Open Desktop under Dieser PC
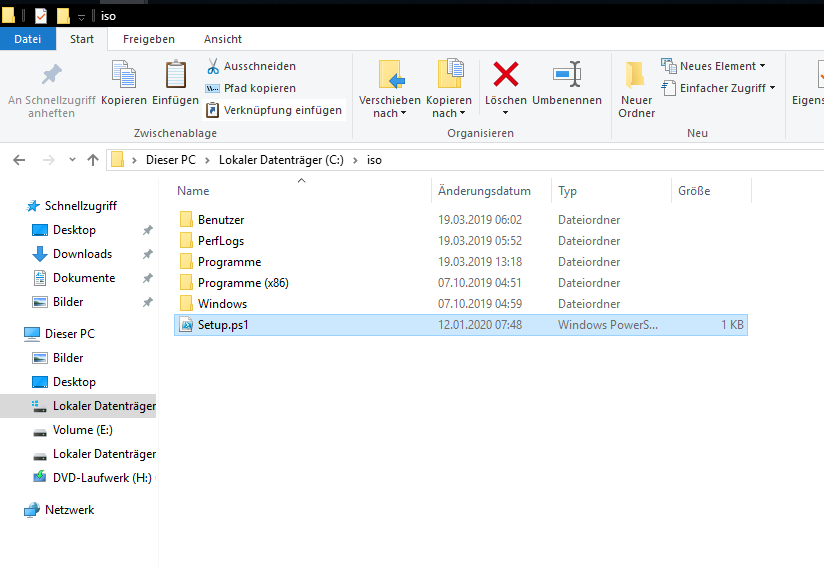The height and width of the screenshot is (567, 824). [74, 382]
